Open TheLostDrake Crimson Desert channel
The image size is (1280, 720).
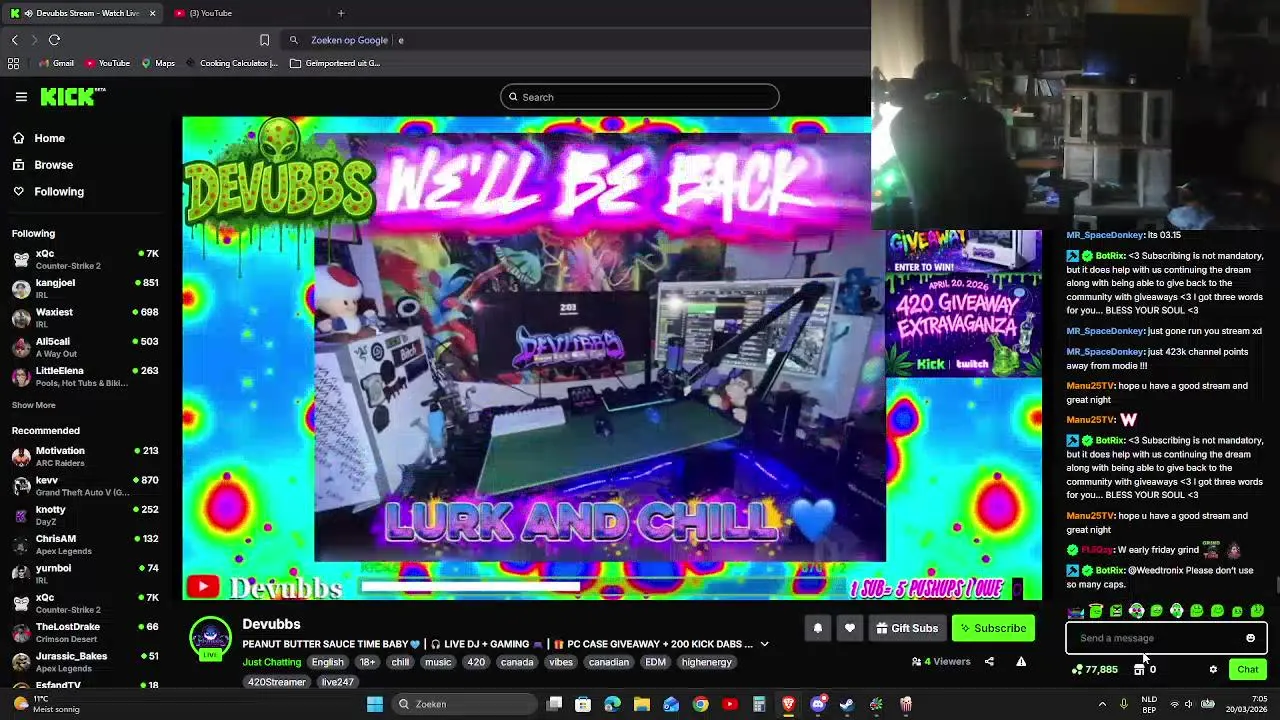(85, 633)
